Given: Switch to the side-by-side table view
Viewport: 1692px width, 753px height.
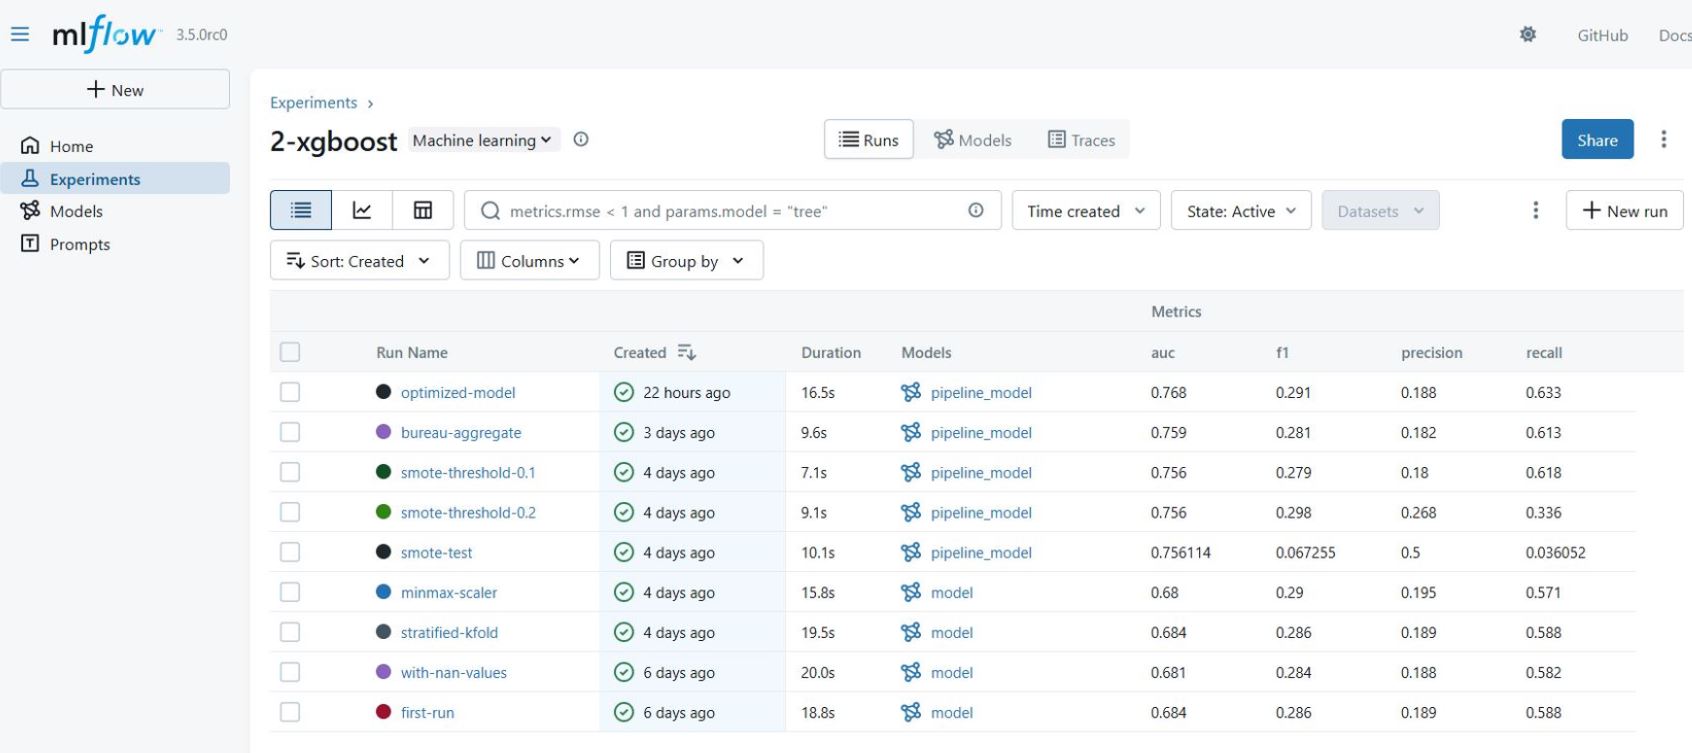Looking at the screenshot, I should [x=423, y=211].
